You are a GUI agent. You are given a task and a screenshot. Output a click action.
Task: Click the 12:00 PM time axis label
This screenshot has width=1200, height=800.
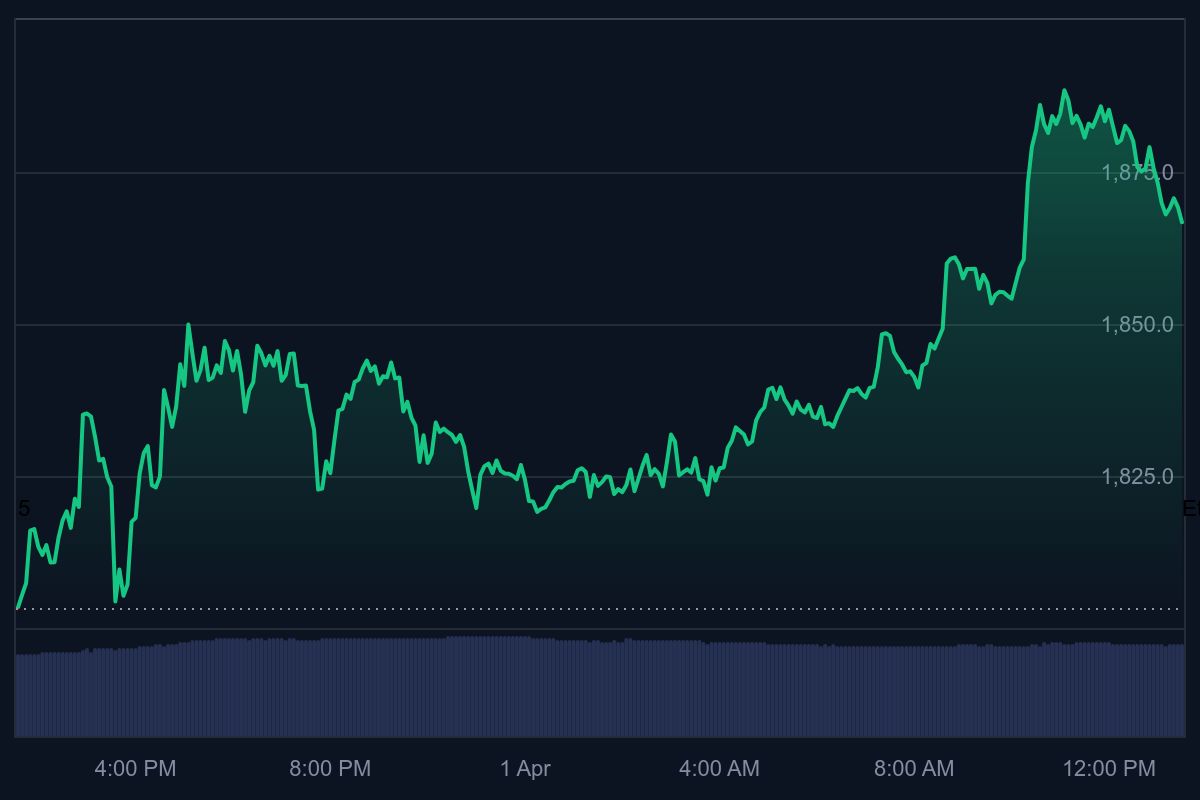1109,769
